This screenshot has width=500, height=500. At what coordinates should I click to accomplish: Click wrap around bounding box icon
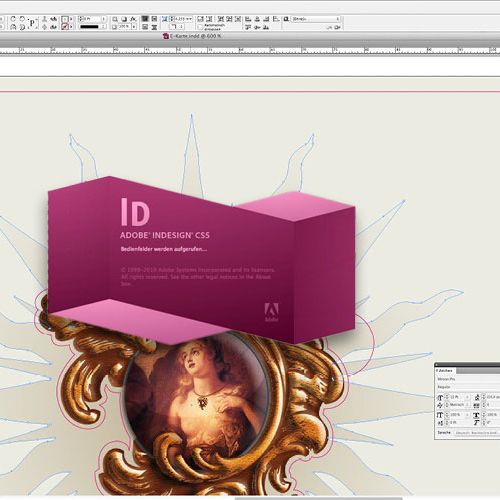click(x=154, y=19)
